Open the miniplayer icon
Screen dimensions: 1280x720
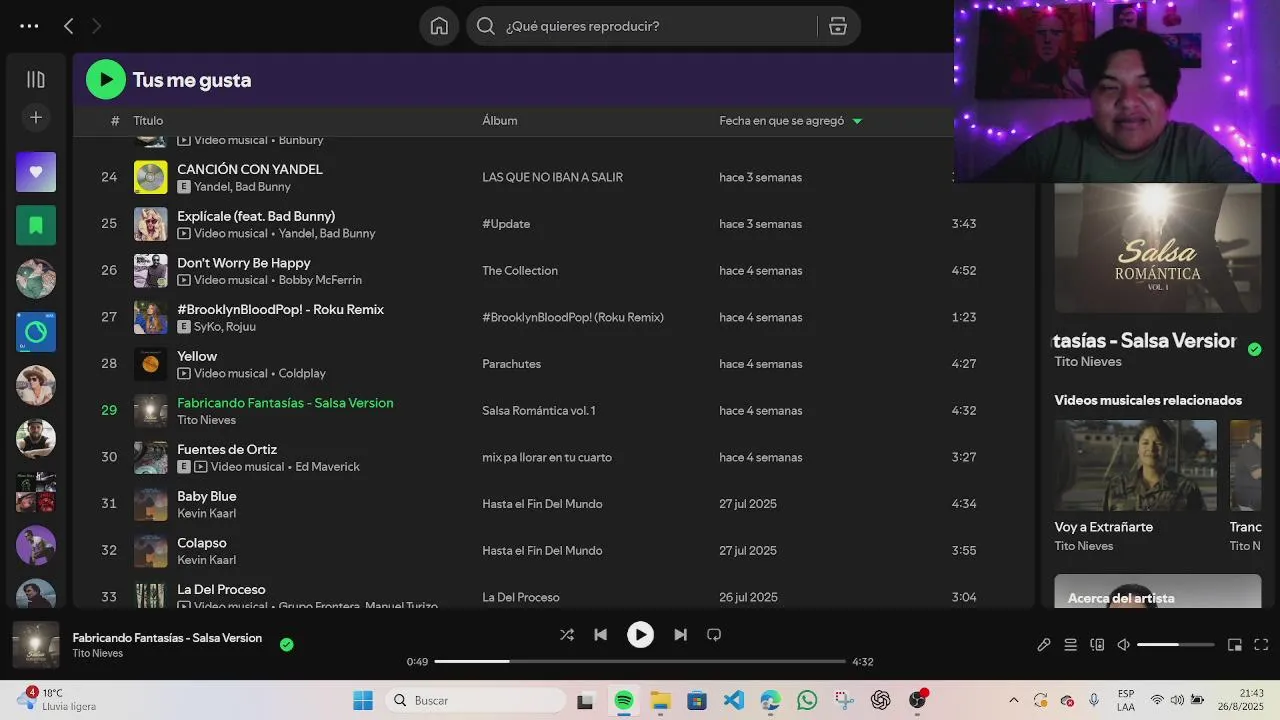[x=1235, y=645]
